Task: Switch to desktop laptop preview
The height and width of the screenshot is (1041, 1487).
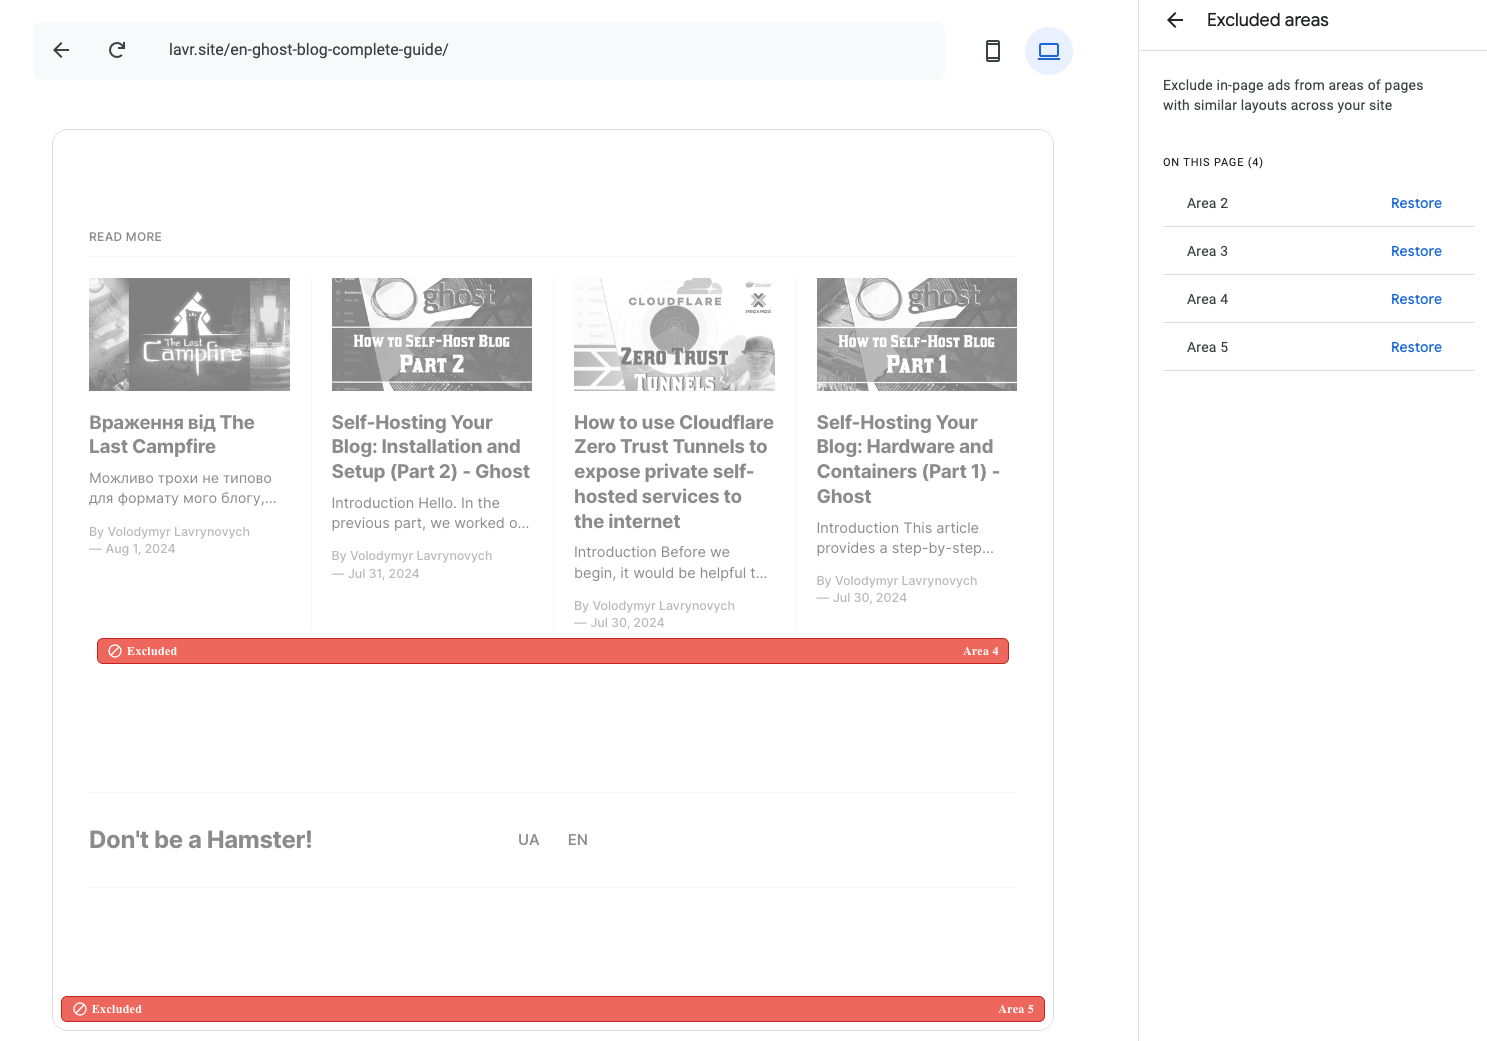Action: coord(1048,51)
